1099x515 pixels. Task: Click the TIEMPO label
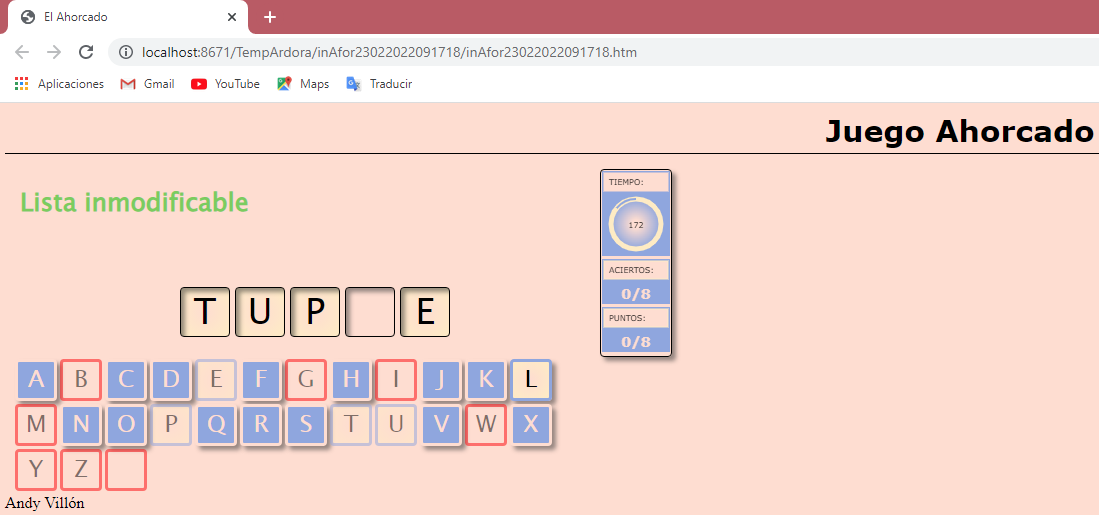pos(626,182)
